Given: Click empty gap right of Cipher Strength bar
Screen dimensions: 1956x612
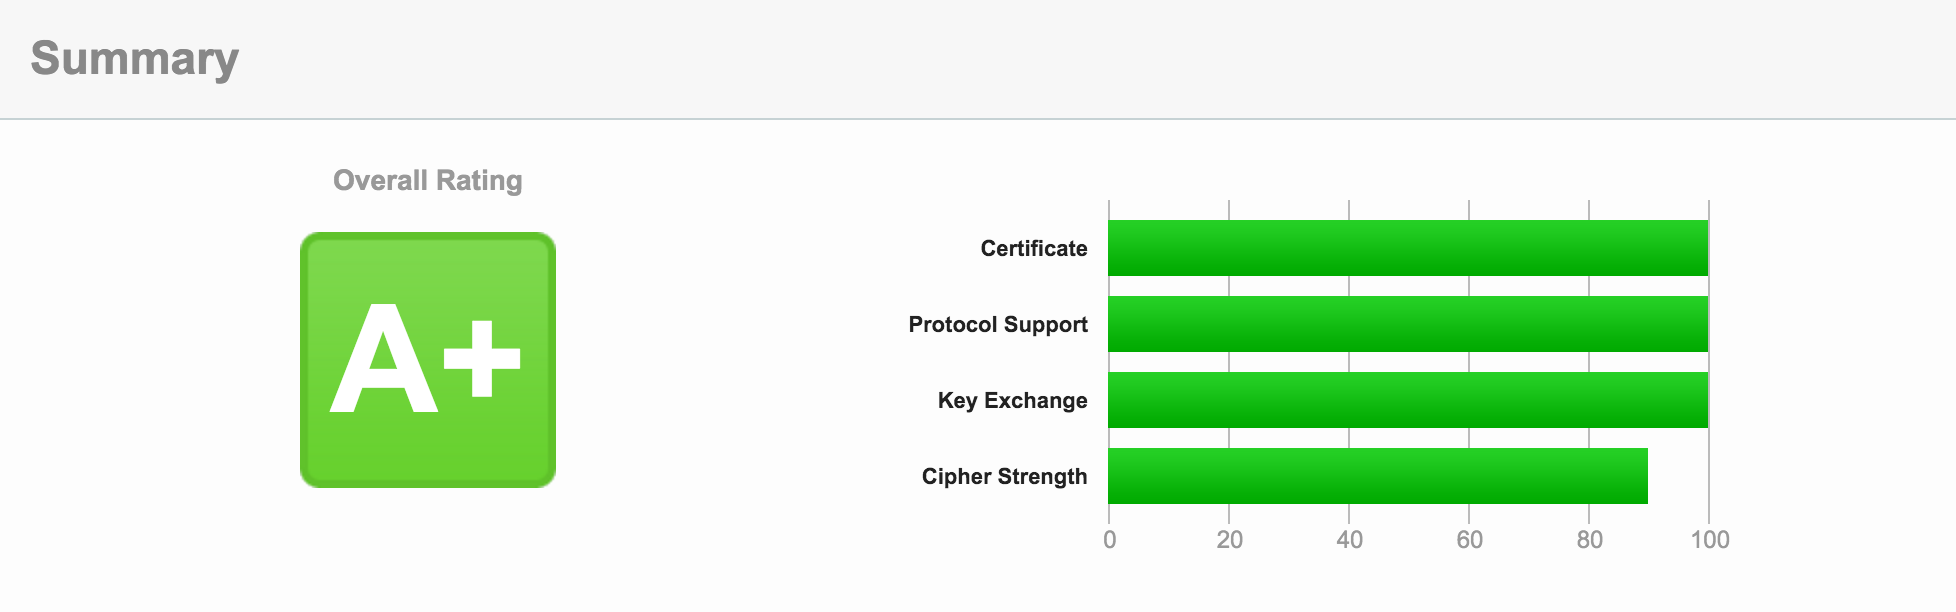Looking at the screenshot, I should coord(1678,476).
